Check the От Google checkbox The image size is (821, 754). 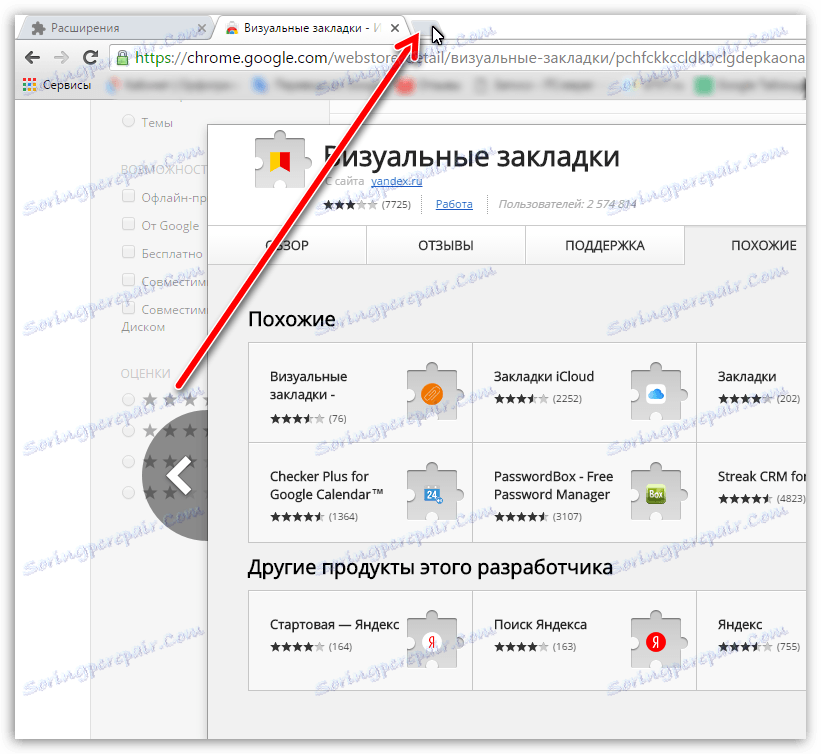(128, 224)
